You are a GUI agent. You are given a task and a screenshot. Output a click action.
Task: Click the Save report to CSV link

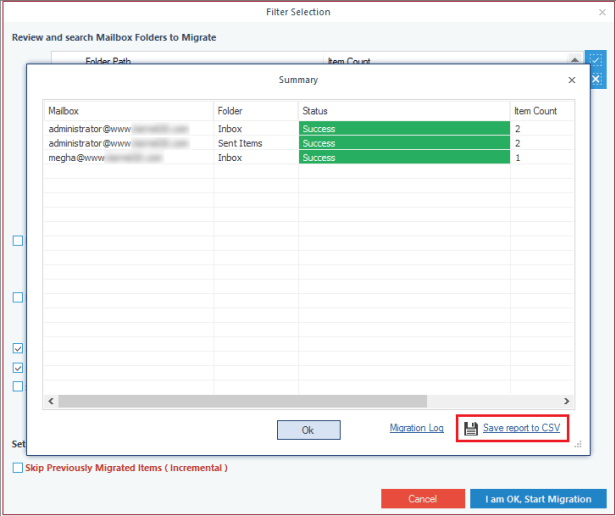point(521,428)
